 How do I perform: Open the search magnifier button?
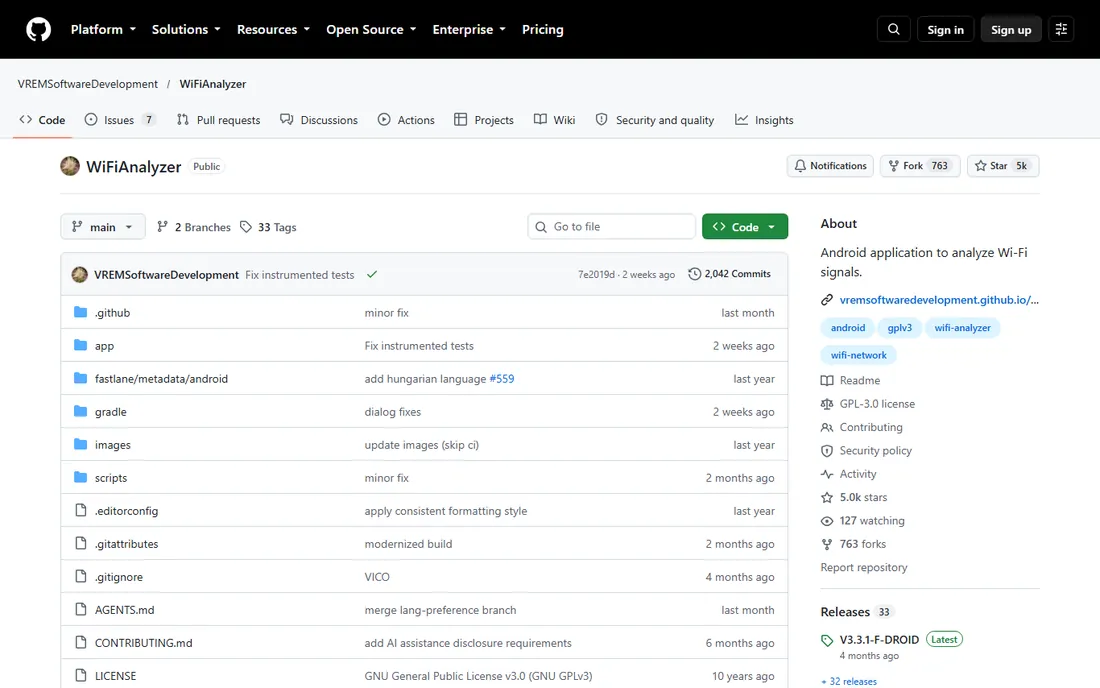pos(894,29)
